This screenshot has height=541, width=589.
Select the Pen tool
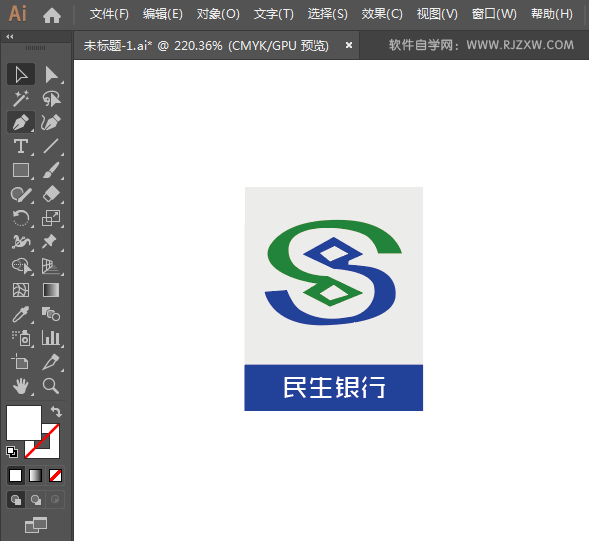(21, 122)
